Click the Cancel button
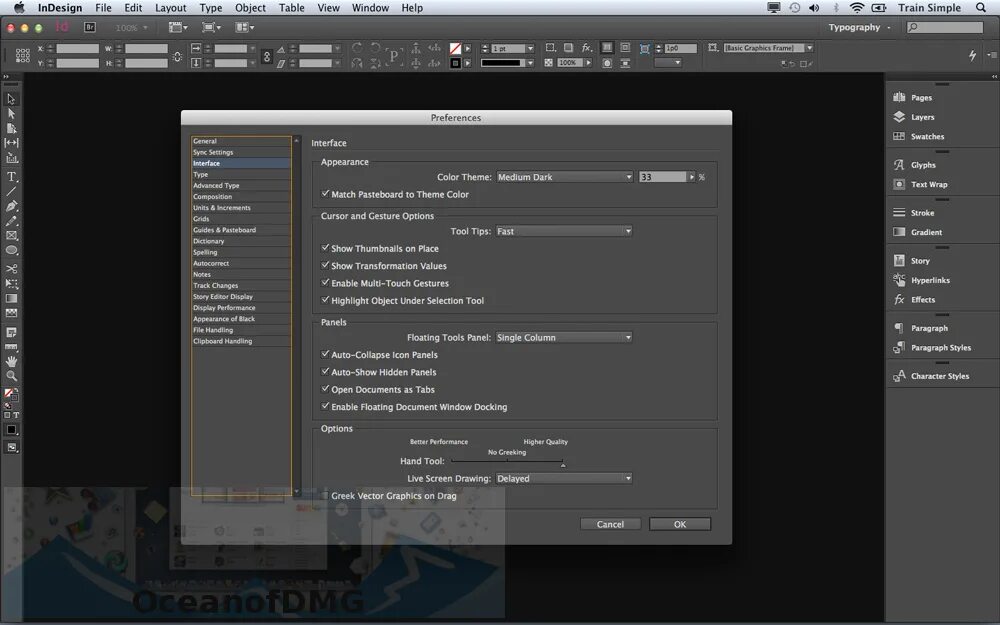This screenshot has height=625, width=1000. tap(610, 524)
